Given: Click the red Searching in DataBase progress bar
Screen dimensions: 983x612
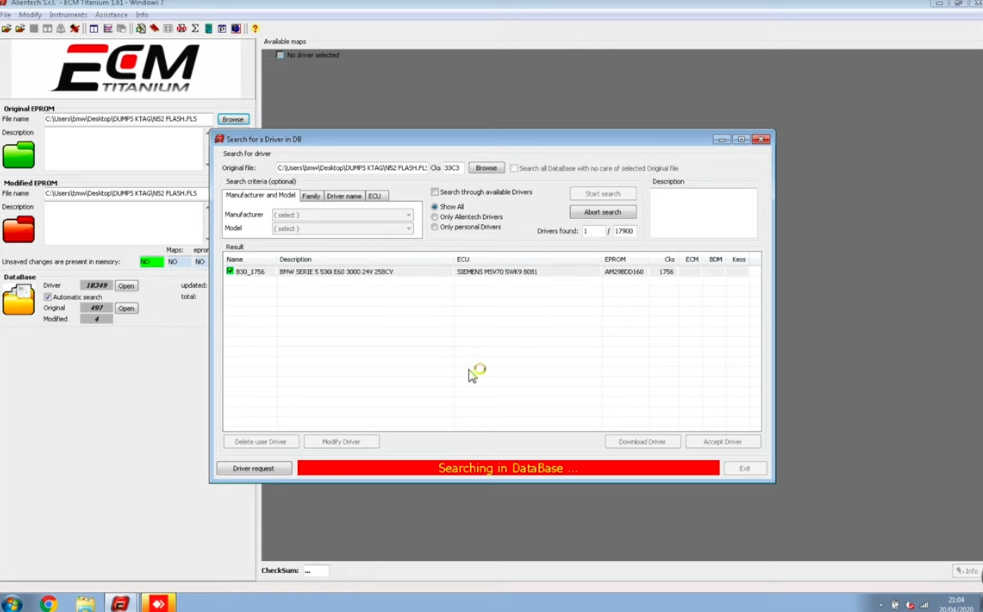Looking at the screenshot, I should click(x=508, y=468).
